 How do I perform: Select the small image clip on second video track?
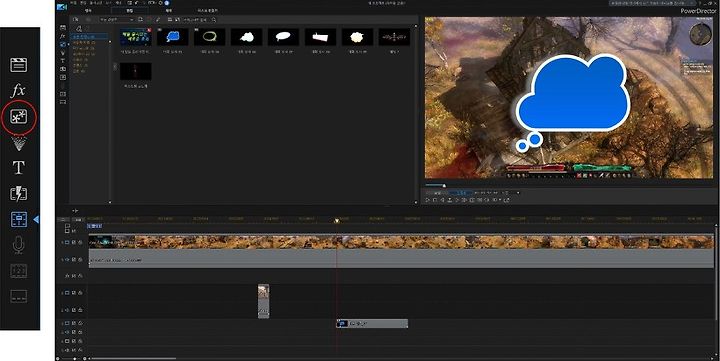[264, 301]
